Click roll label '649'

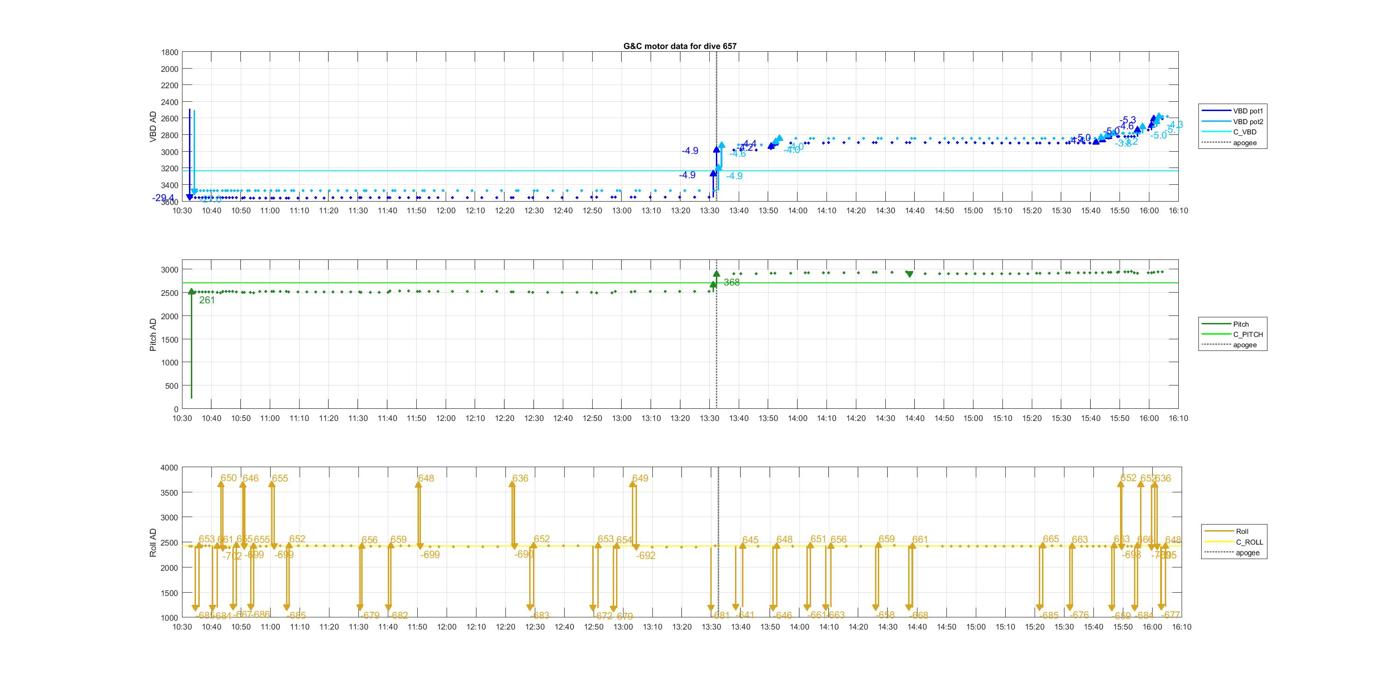click(640, 479)
